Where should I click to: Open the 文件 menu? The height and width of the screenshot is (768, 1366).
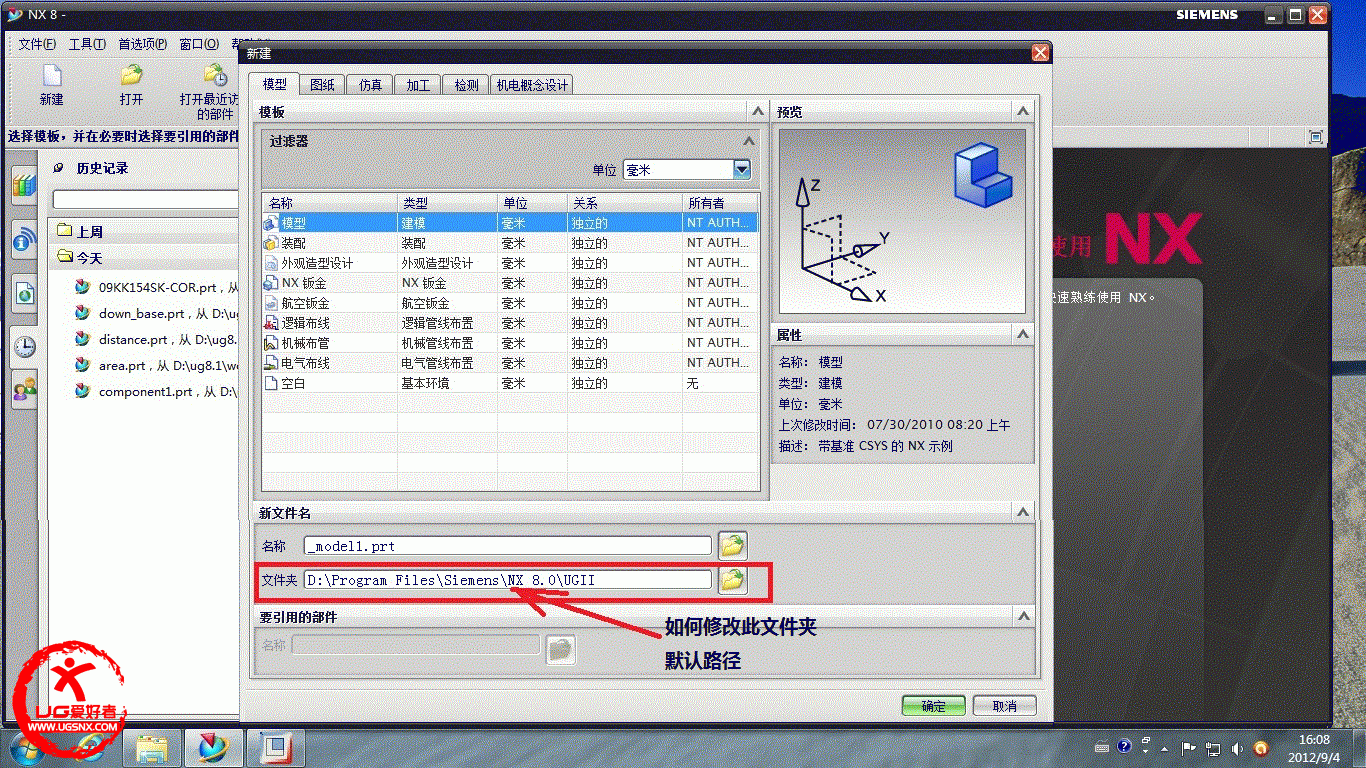[37, 44]
